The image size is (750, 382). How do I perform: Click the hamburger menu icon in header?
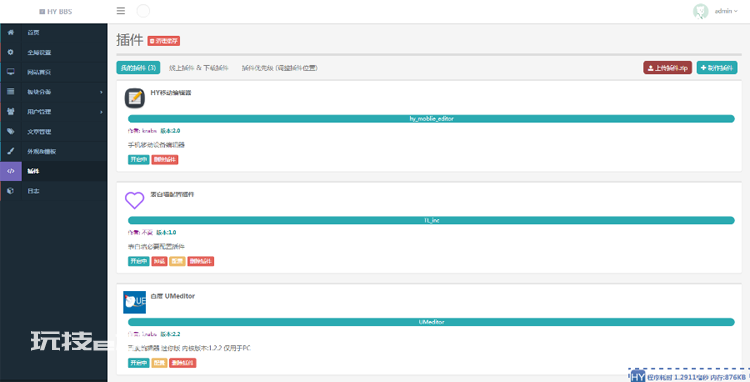[x=121, y=11]
